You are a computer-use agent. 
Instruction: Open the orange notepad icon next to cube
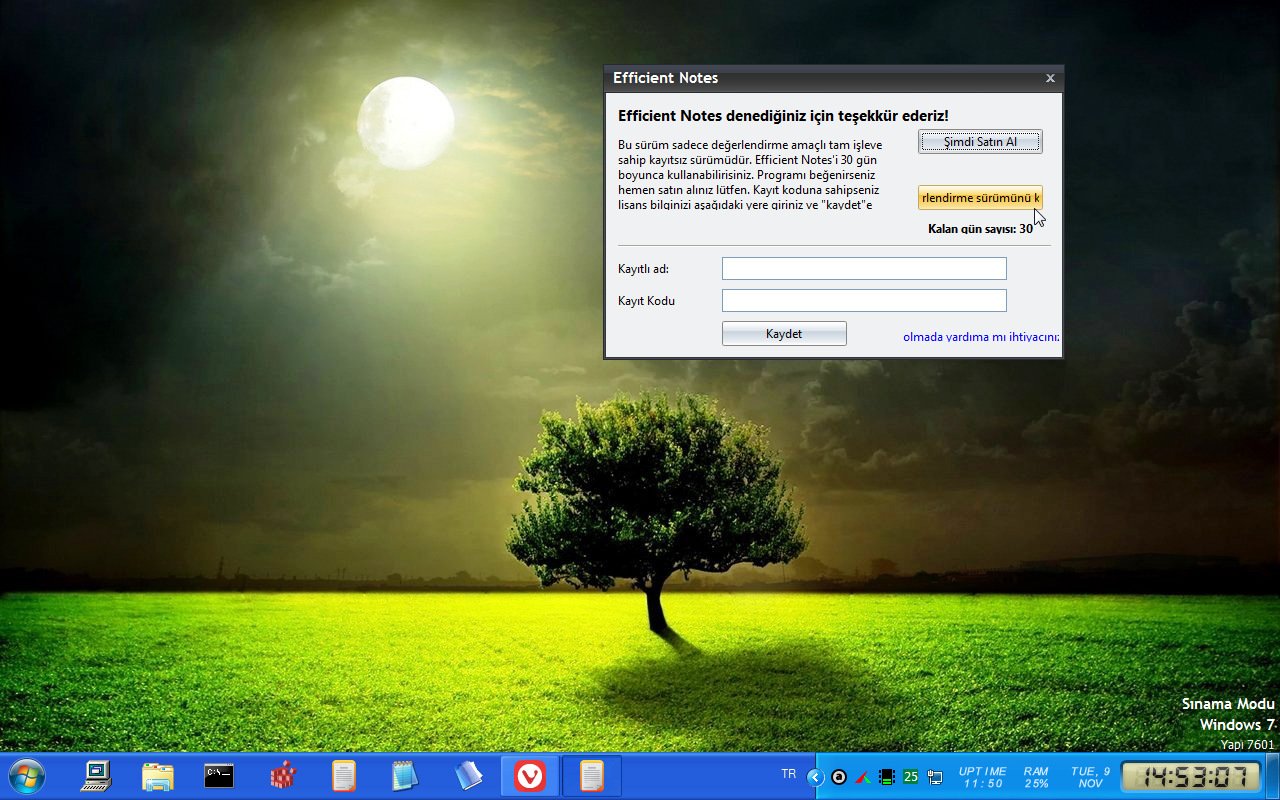click(344, 776)
